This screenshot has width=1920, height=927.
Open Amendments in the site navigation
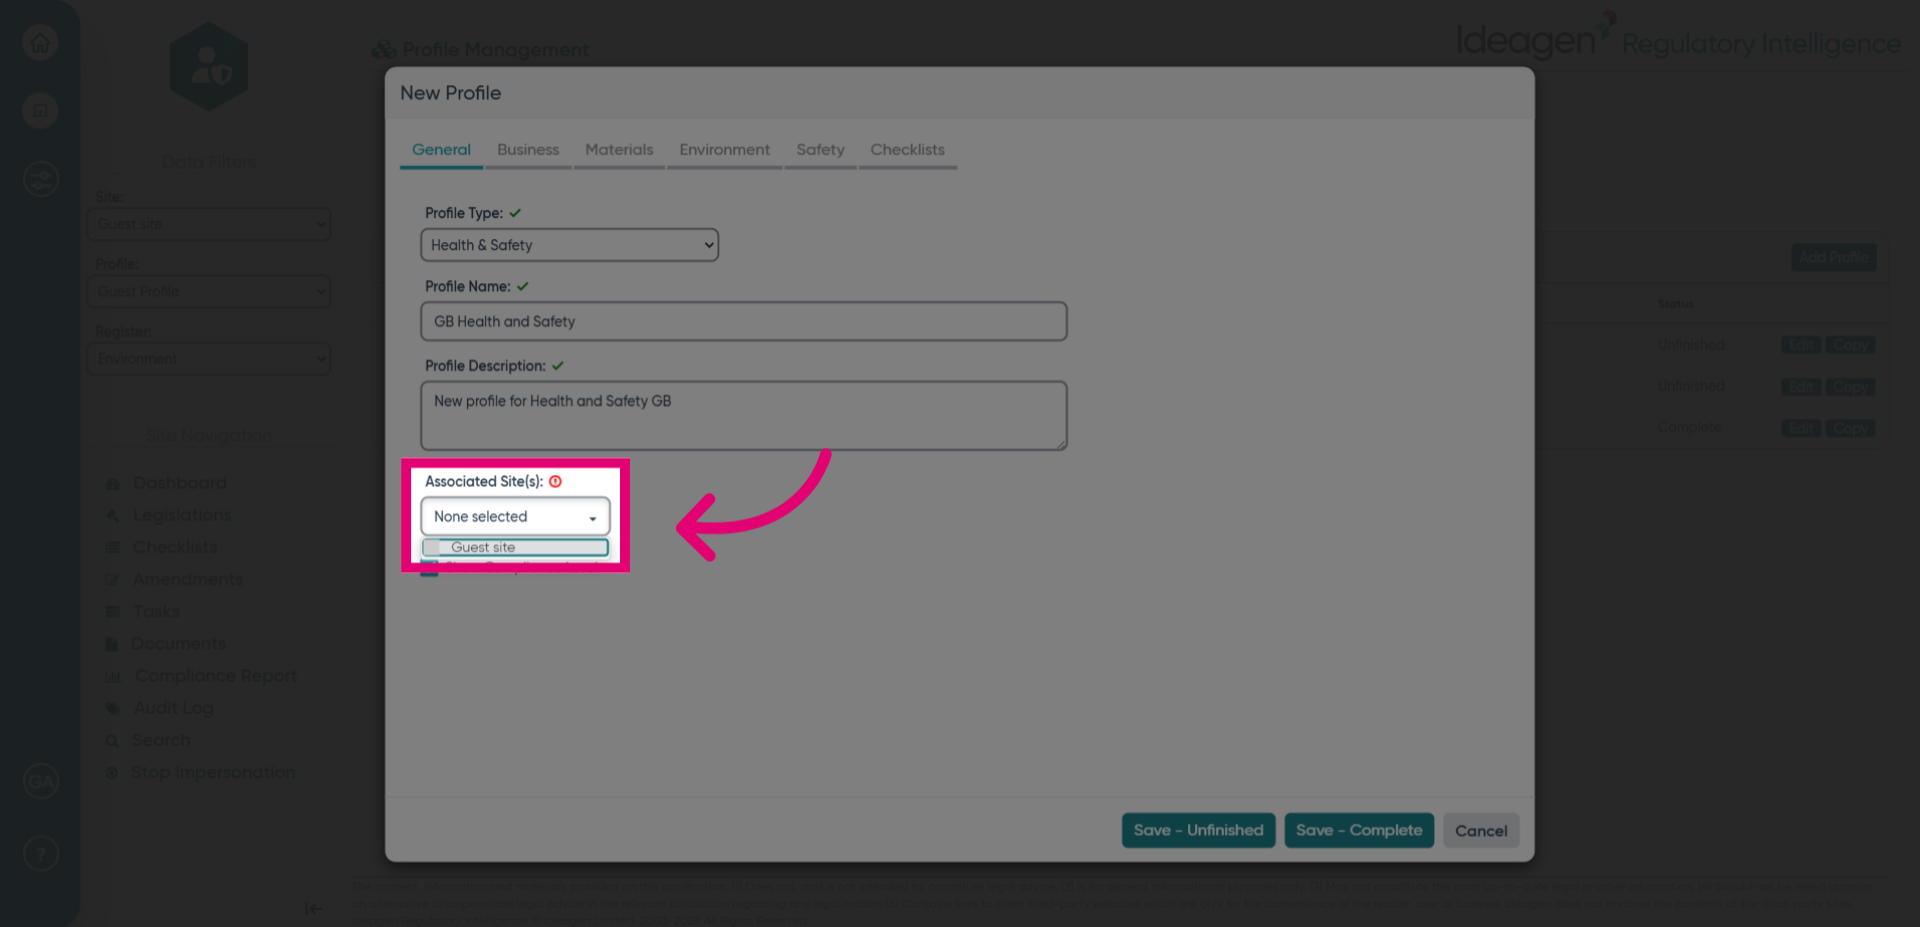coord(188,579)
